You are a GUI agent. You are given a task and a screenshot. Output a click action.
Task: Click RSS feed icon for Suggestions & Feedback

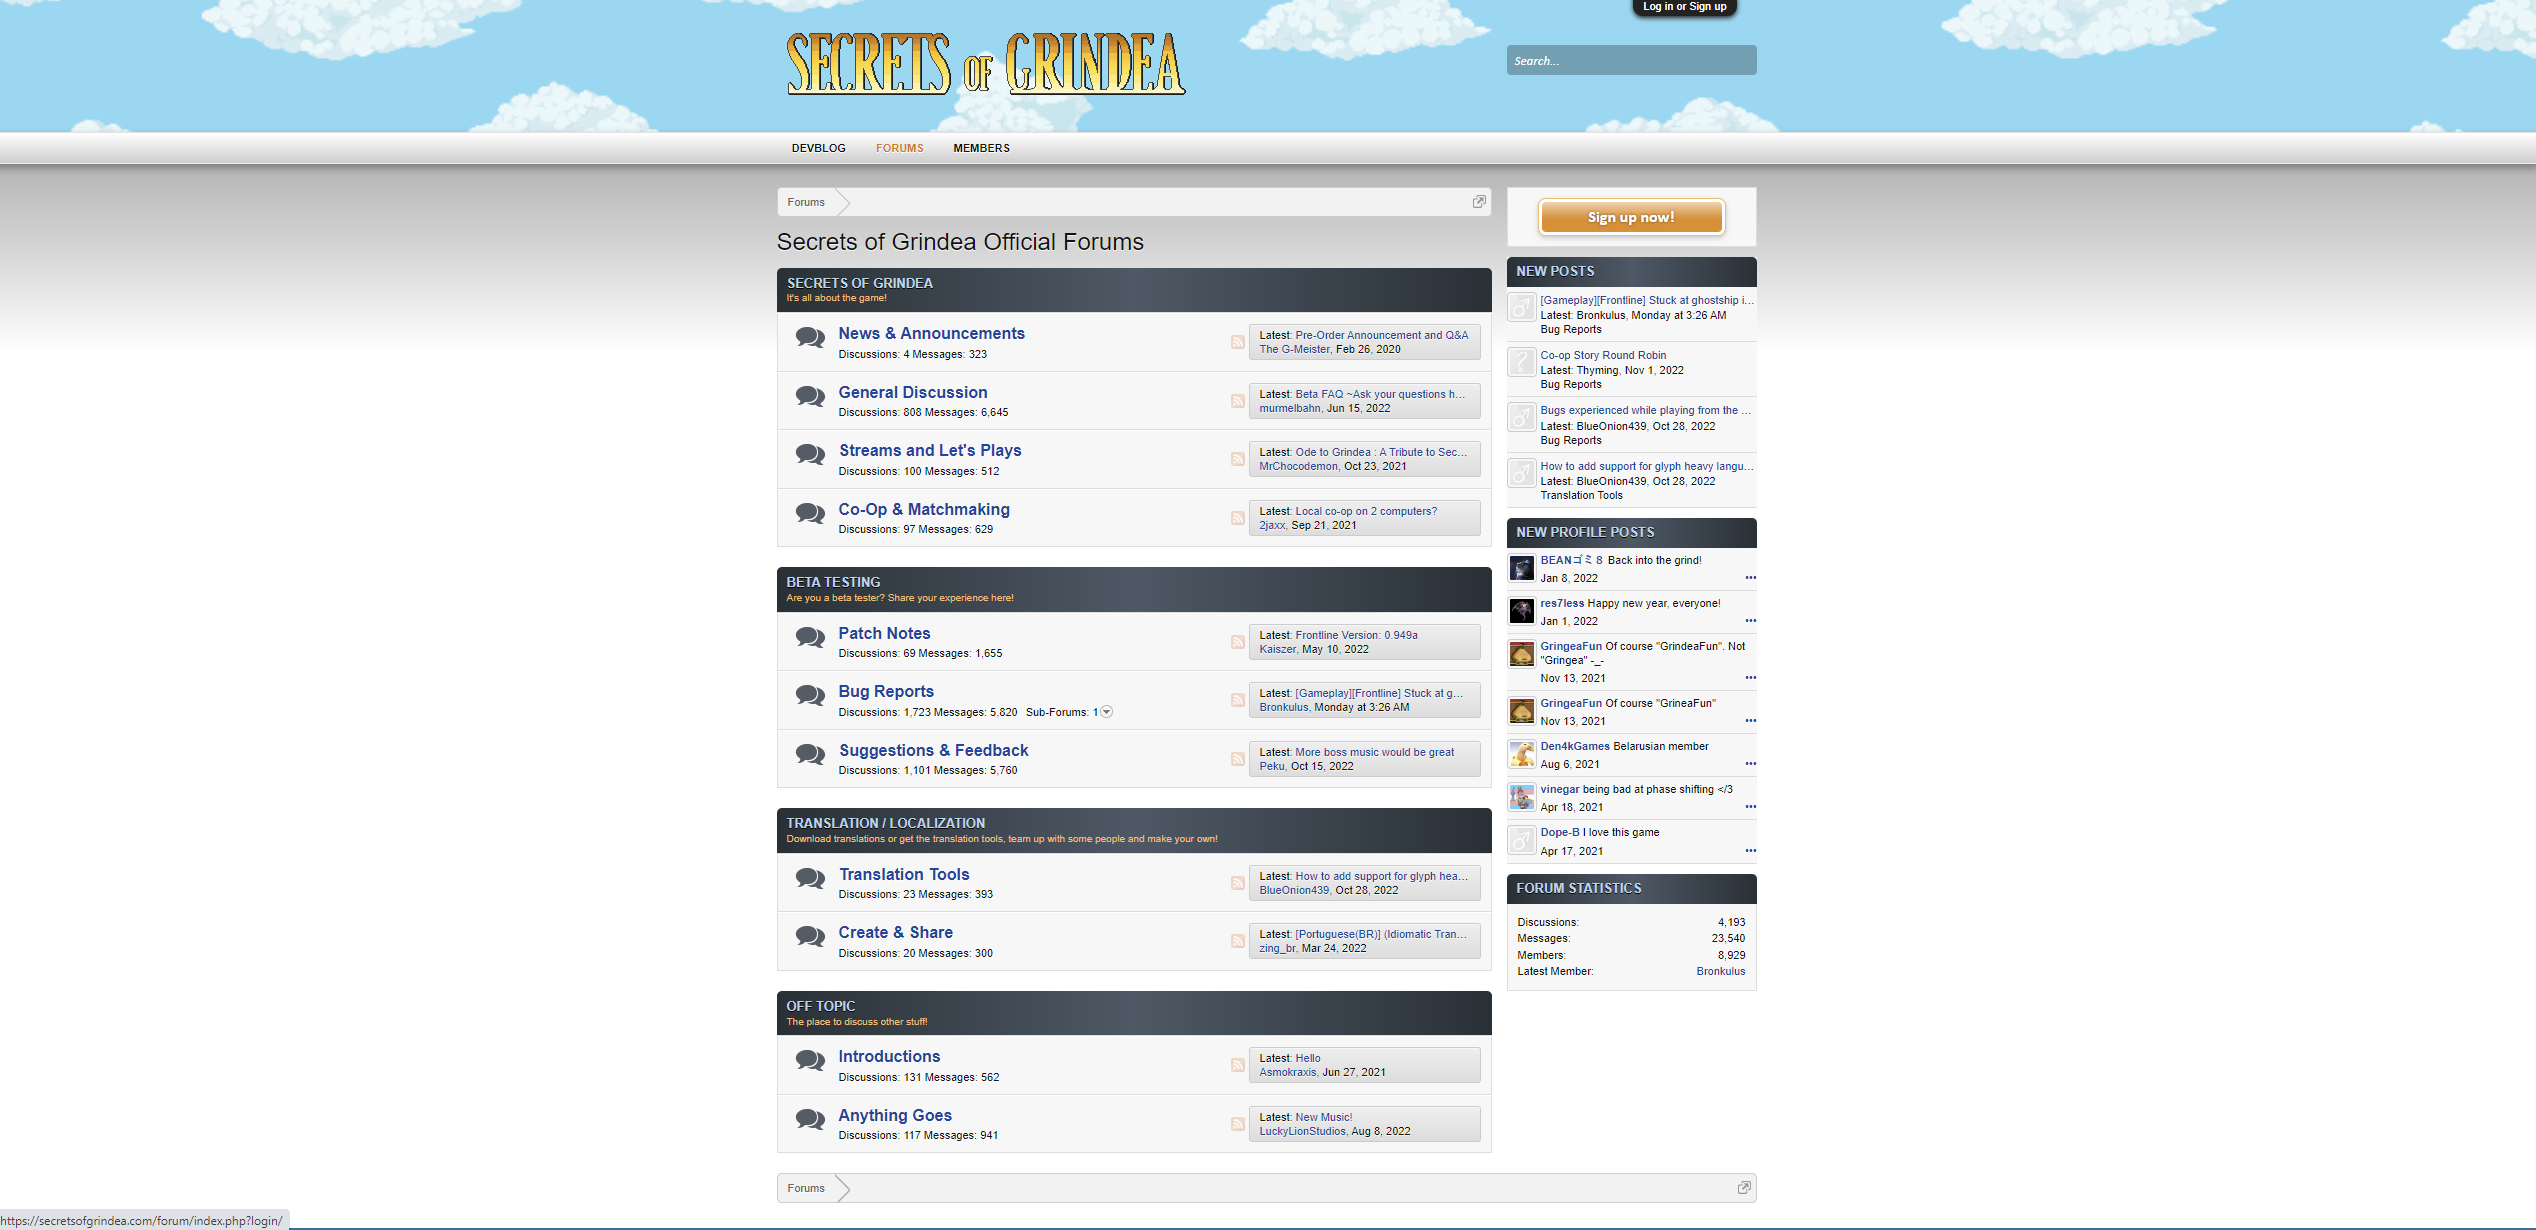click(x=1237, y=759)
